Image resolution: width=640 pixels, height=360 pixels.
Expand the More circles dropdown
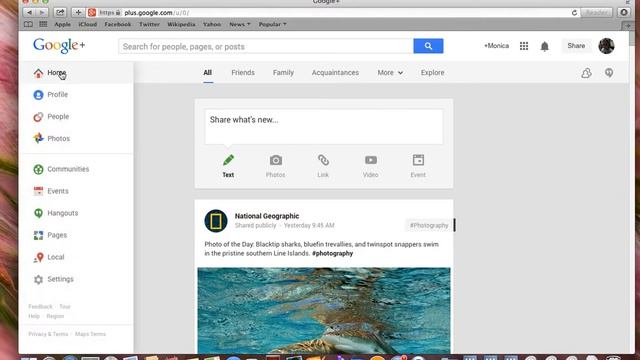(x=390, y=73)
